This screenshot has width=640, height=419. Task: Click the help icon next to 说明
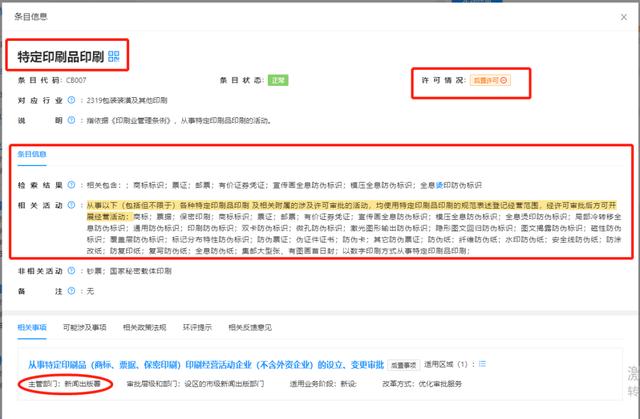[71, 120]
